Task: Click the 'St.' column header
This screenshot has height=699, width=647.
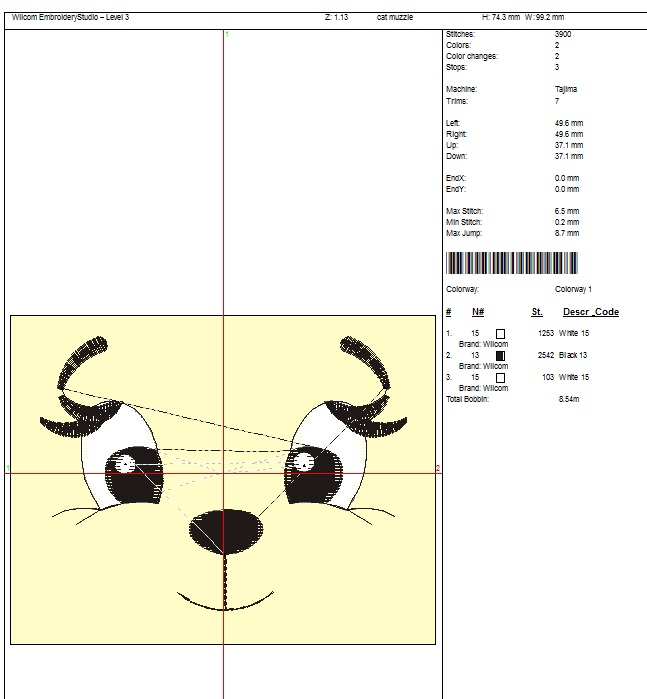Action: click(x=537, y=312)
